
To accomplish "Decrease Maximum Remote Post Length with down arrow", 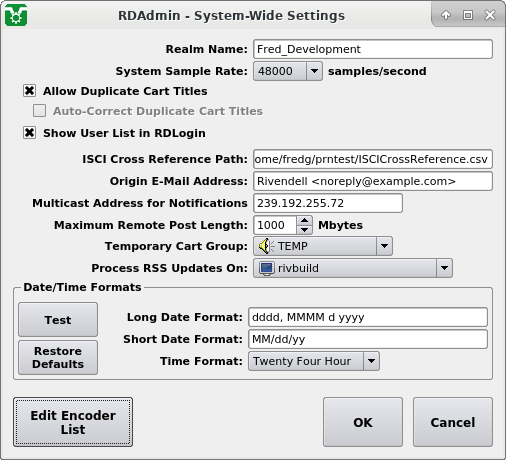I will 304,230.
